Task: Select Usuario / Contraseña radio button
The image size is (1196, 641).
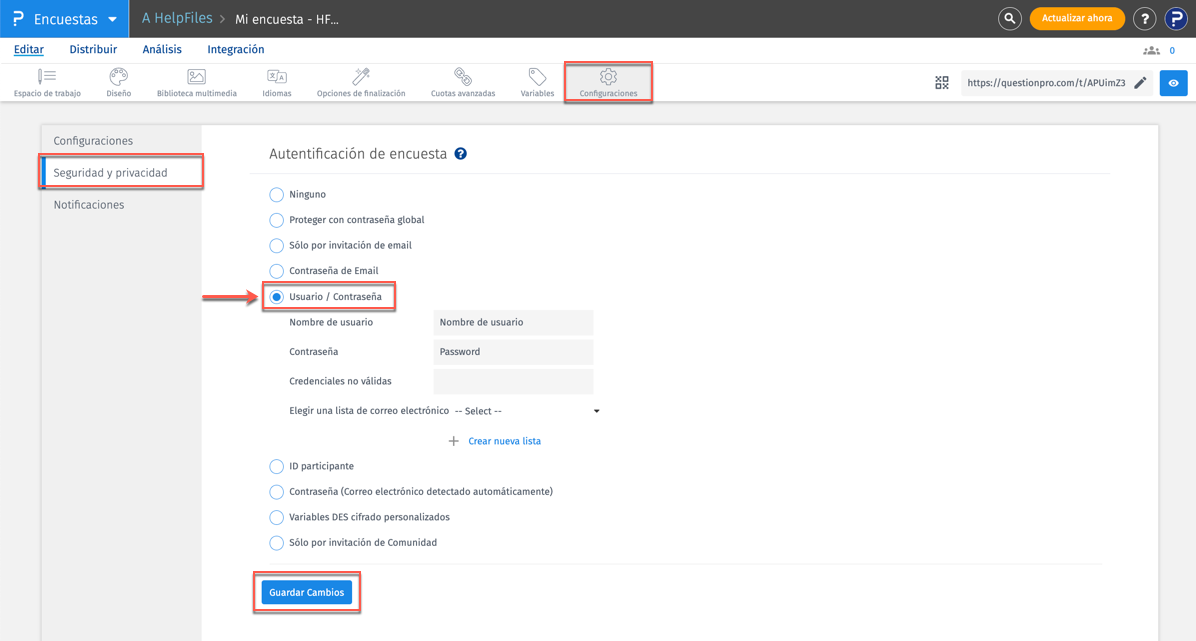Action: point(276,297)
